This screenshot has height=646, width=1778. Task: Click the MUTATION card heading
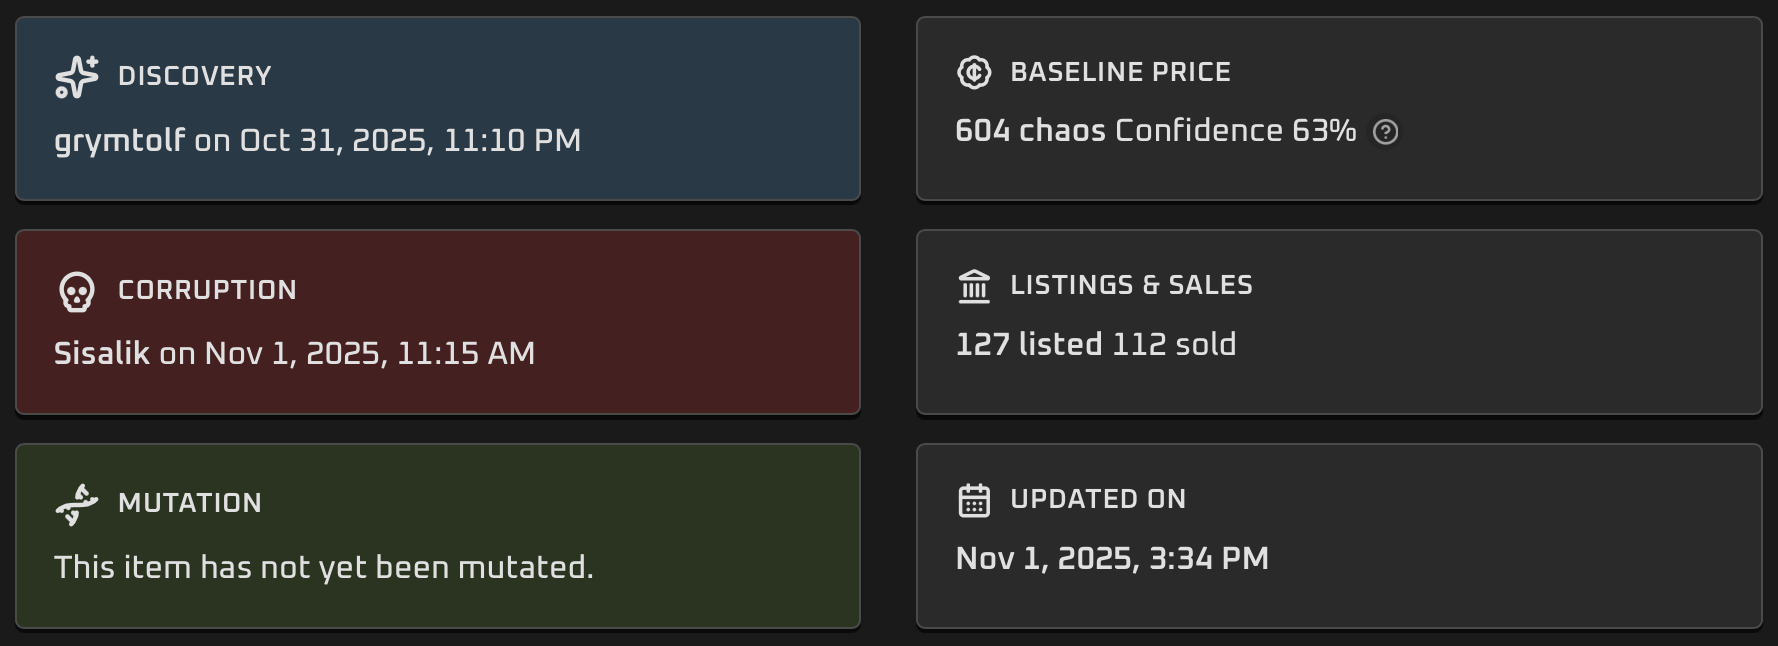point(190,504)
